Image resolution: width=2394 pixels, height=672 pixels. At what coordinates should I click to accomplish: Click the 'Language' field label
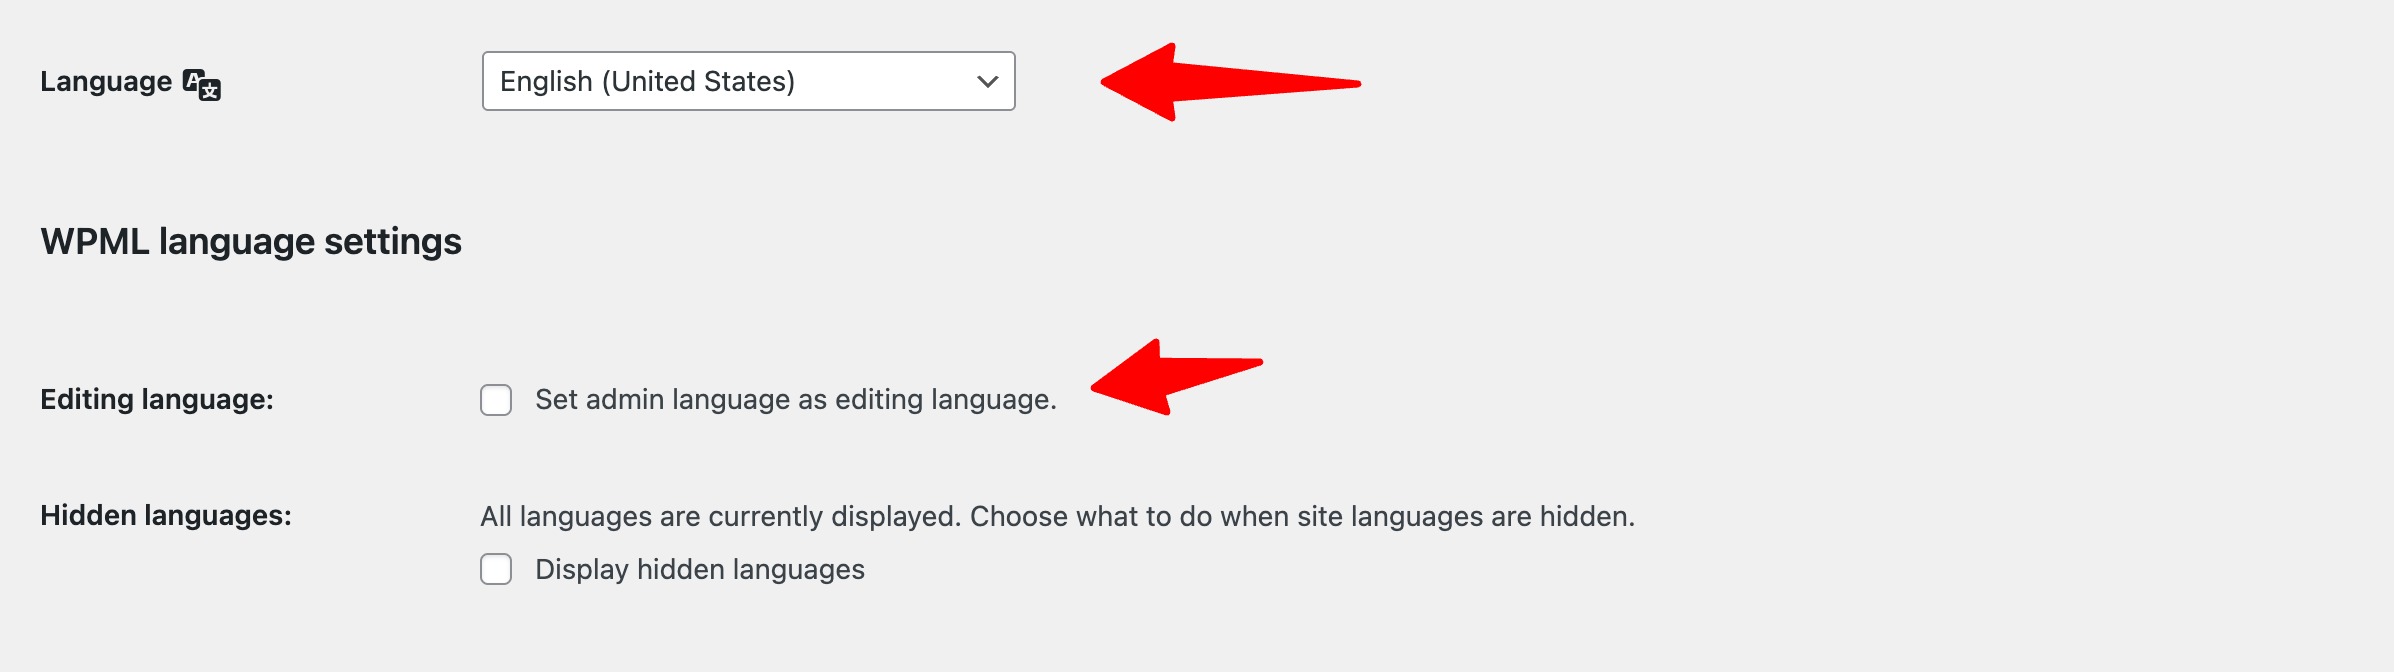pos(106,82)
